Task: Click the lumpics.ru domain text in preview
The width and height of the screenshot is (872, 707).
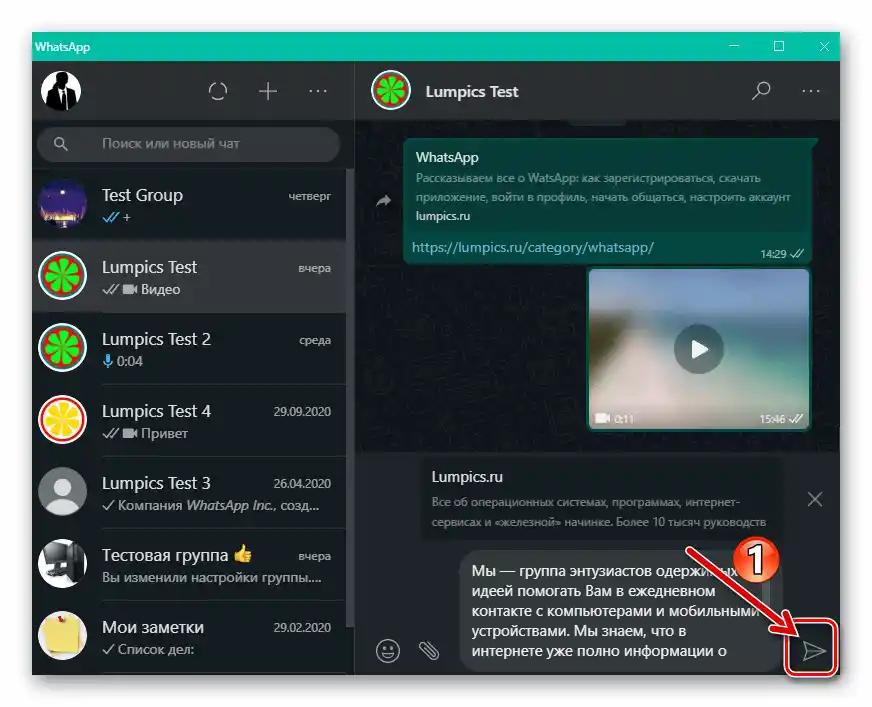Action: point(443,216)
